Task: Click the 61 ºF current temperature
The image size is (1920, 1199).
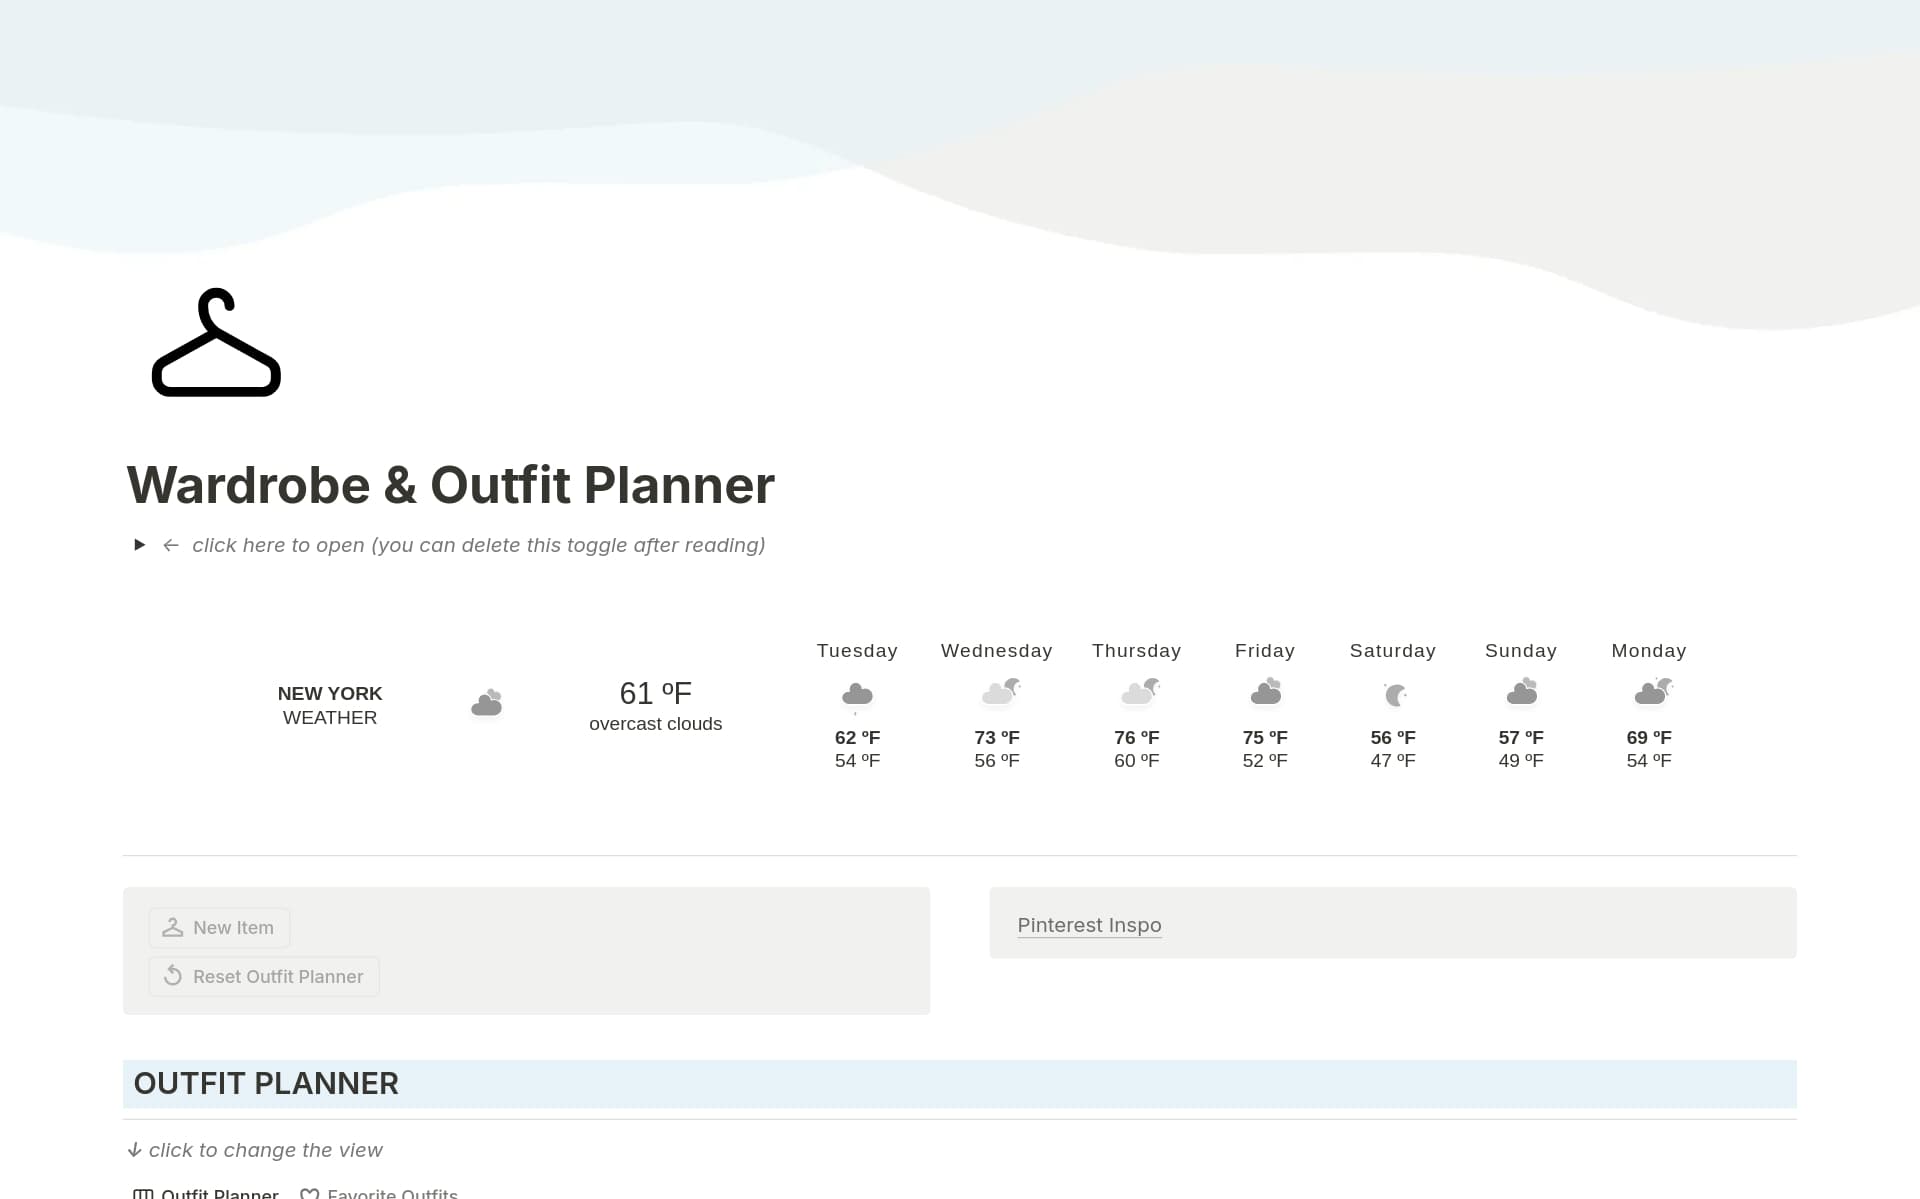Action: pyautogui.click(x=656, y=693)
